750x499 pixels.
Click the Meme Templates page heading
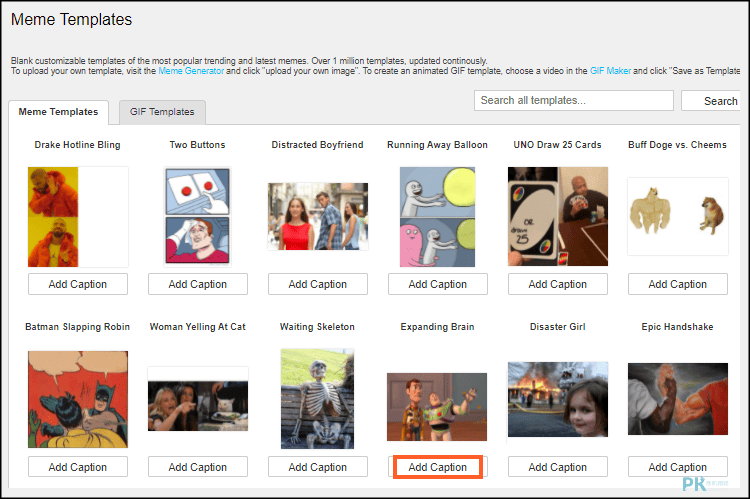click(x=71, y=20)
